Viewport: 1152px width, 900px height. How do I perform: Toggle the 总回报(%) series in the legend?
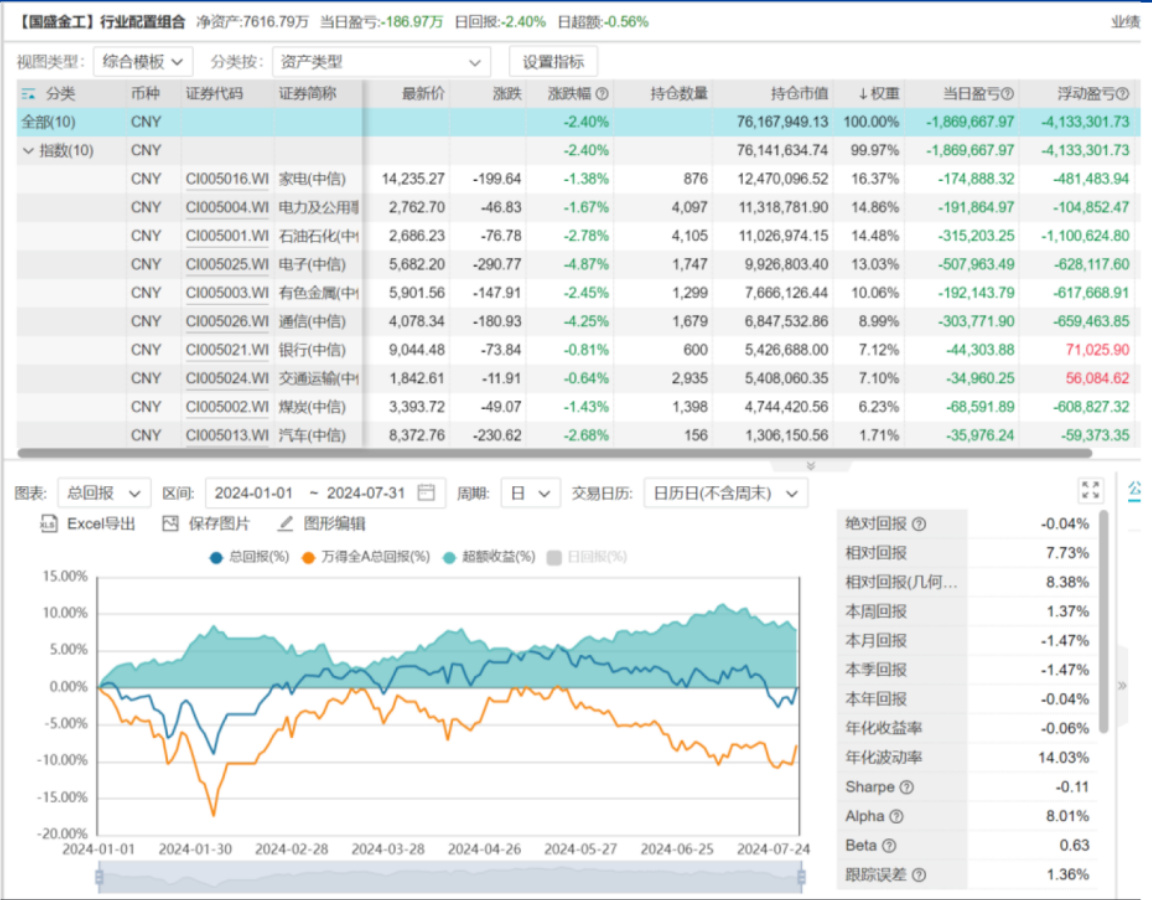(248, 556)
